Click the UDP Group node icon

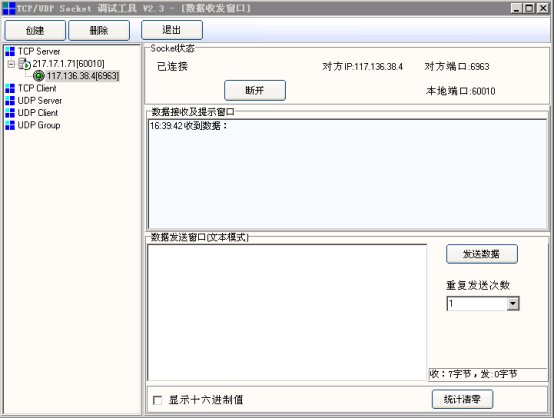(x=10, y=125)
